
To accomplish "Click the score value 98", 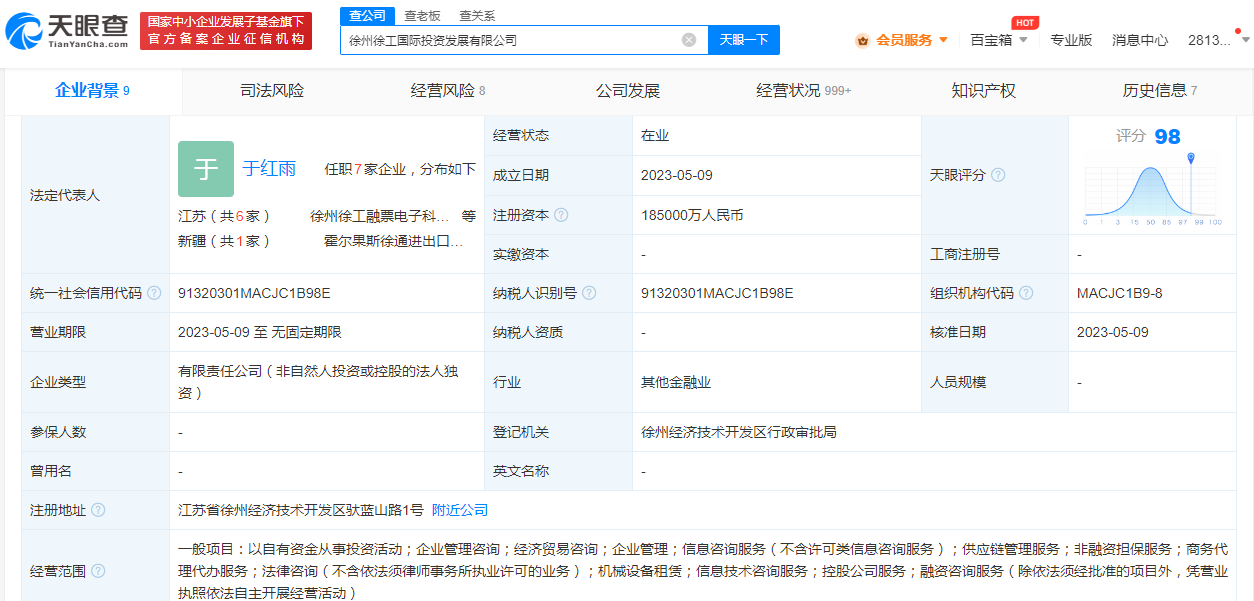I will (1167, 137).
